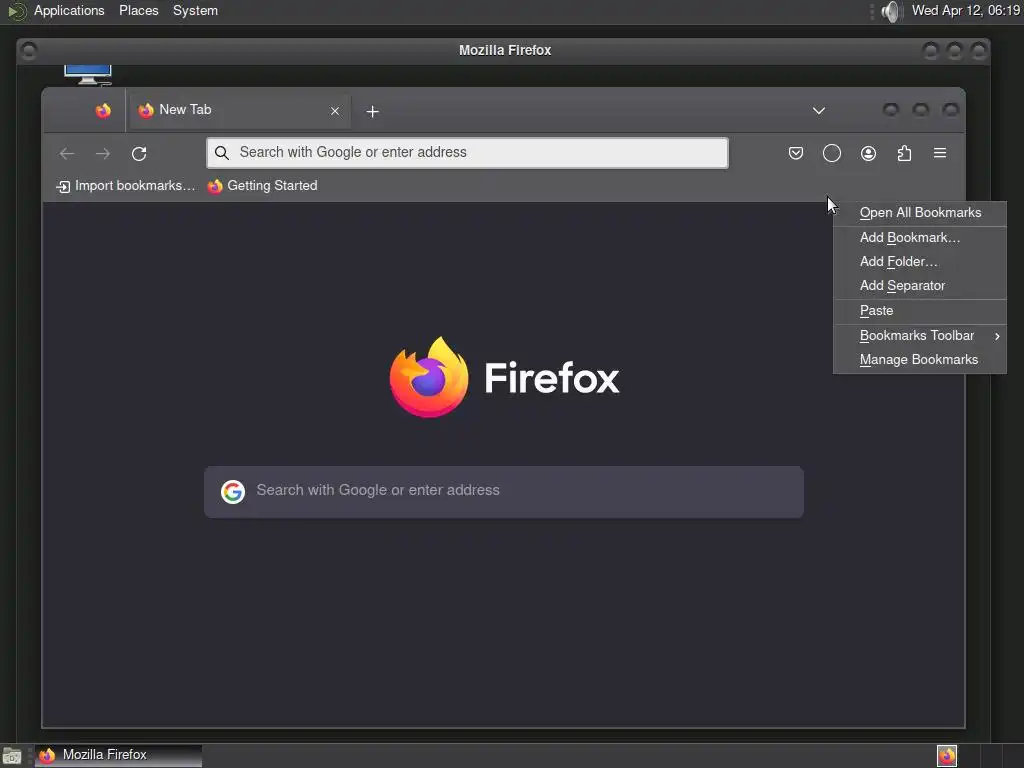Viewport: 1024px width, 768px height.
Task: Open the System menu
Action: pyautogui.click(x=195, y=11)
